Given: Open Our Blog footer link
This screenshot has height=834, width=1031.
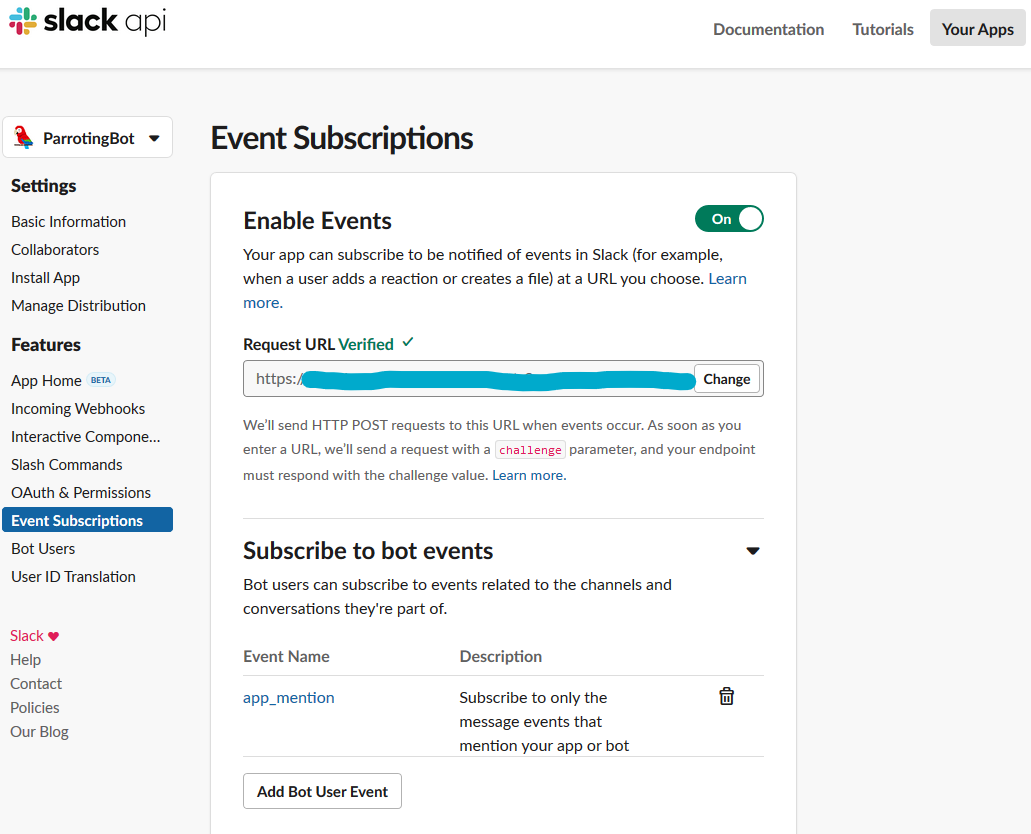Looking at the screenshot, I should click(39, 732).
